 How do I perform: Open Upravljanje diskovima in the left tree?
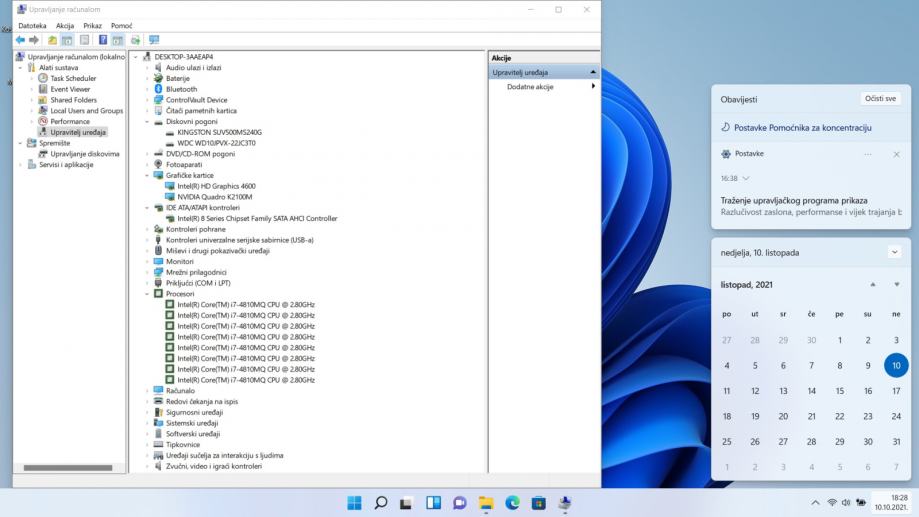coord(85,154)
